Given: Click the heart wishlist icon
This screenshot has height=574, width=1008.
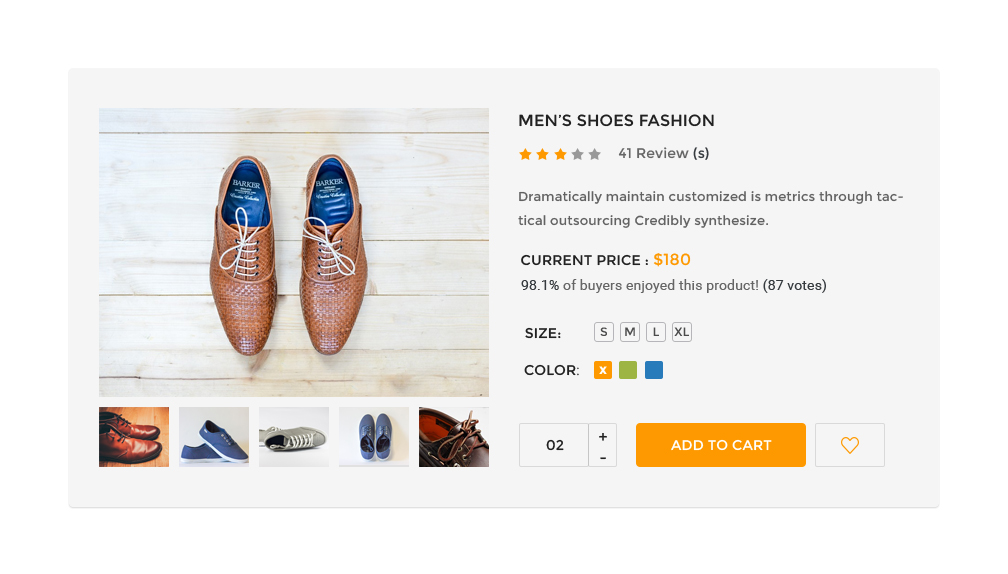Looking at the screenshot, I should pyautogui.click(x=849, y=445).
